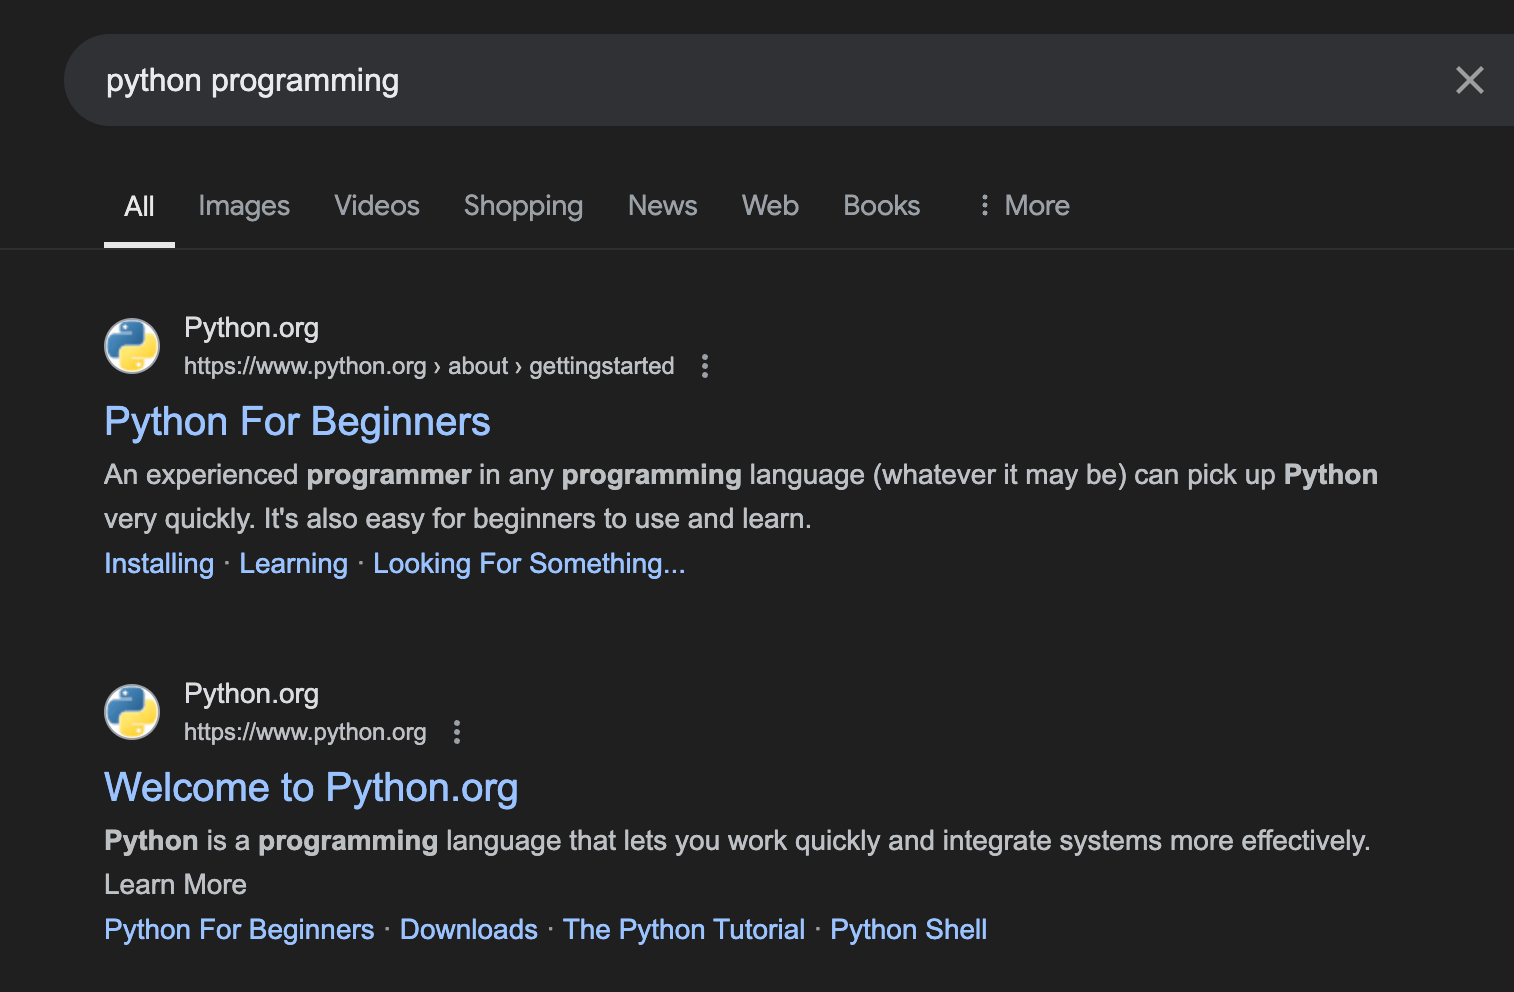Viewport: 1514px width, 992px height.
Task: Open the three-dot menu next to gettingstarted URL
Action: point(705,366)
